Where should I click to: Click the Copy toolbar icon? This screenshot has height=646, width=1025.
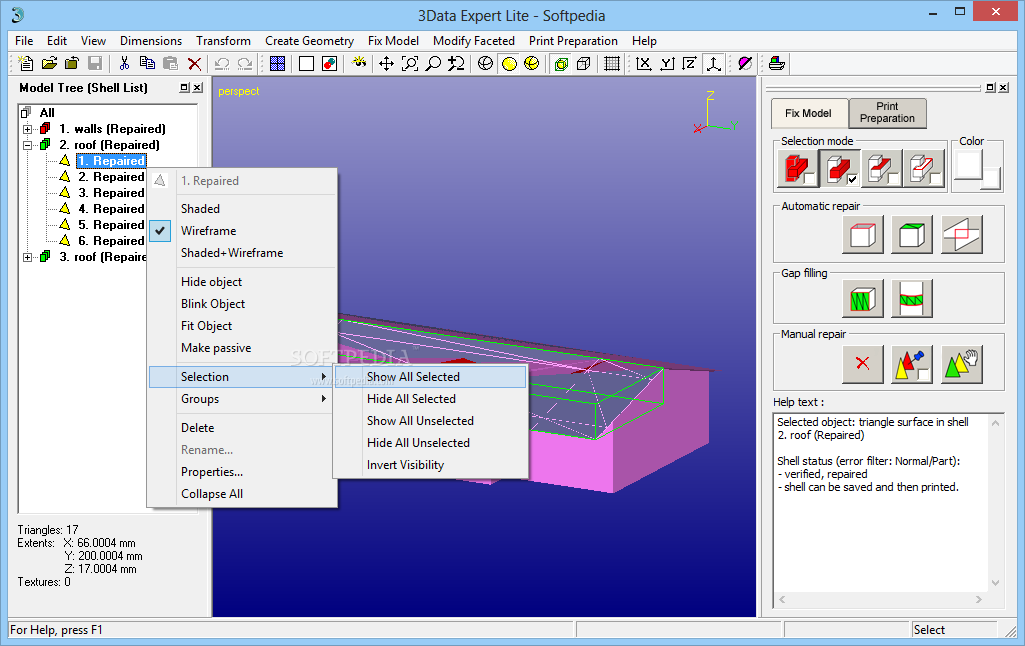[x=148, y=63]
